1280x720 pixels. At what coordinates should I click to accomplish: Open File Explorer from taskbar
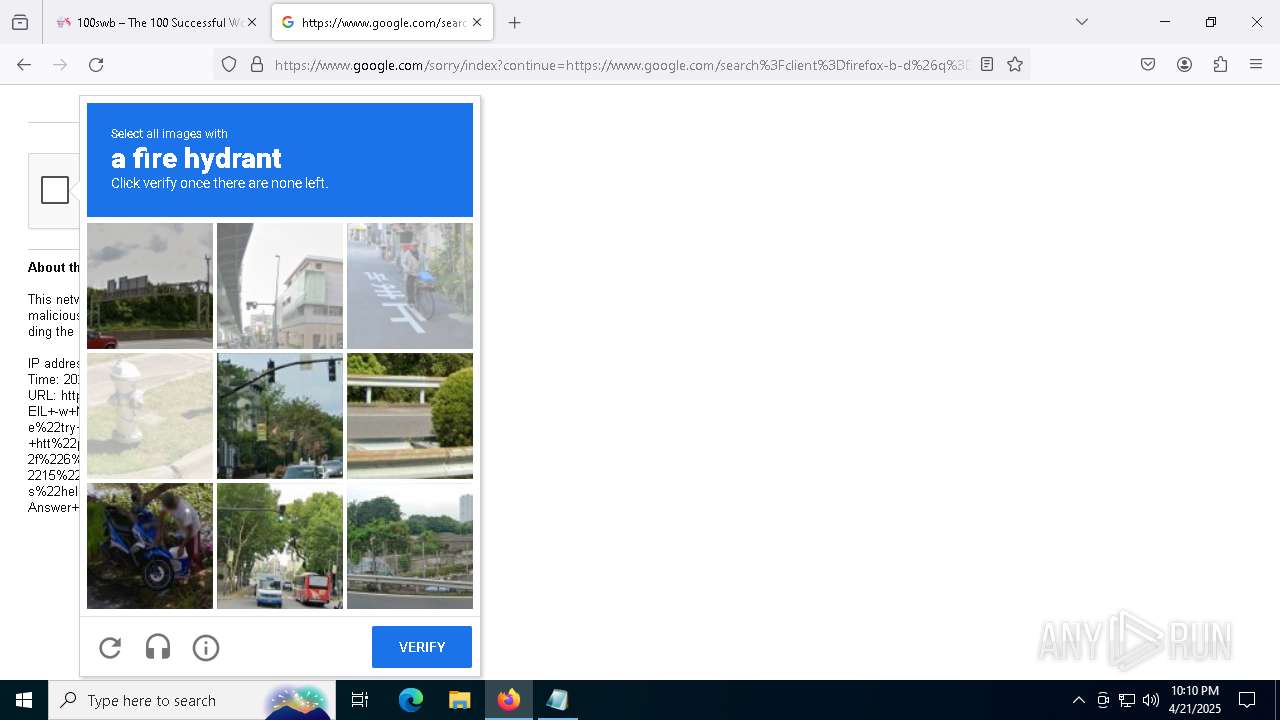(459, 700)
